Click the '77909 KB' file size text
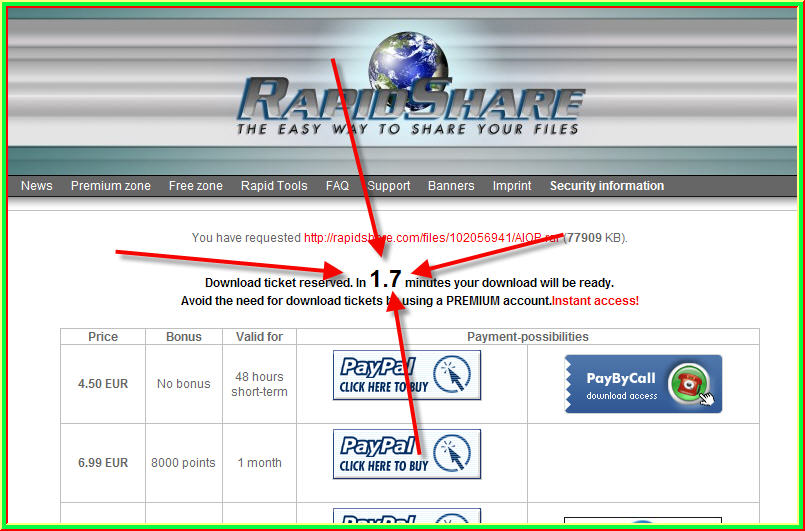Screen dimensions: 805x531 [593, 238]
